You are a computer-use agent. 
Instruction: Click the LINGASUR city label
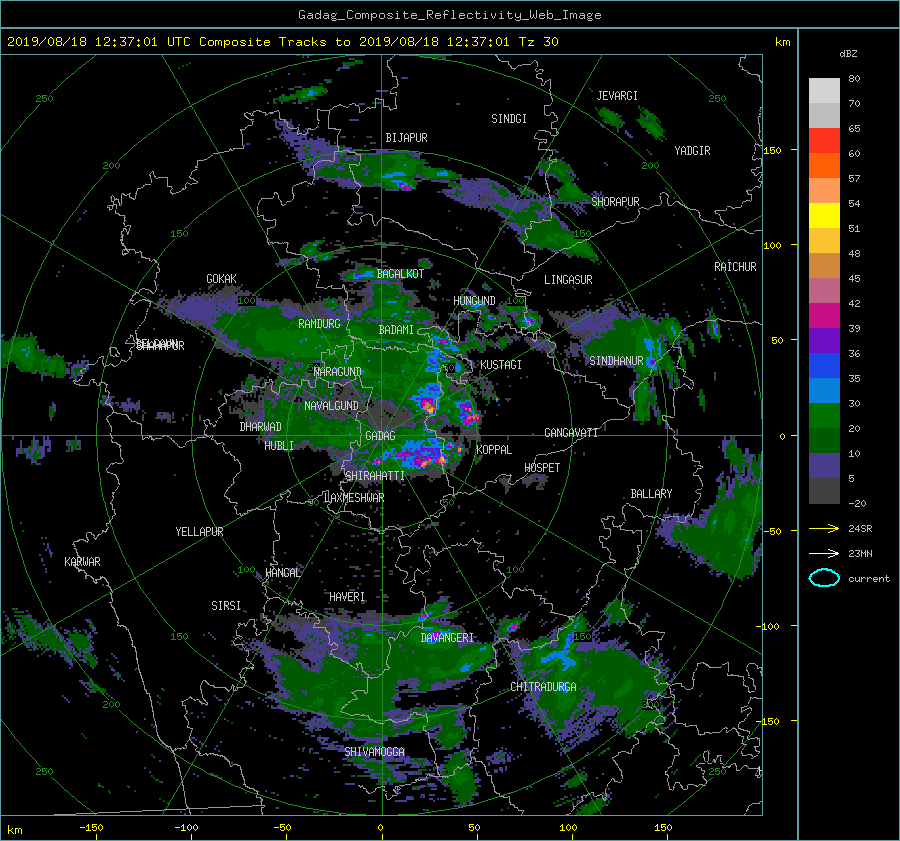coord(568,280)
